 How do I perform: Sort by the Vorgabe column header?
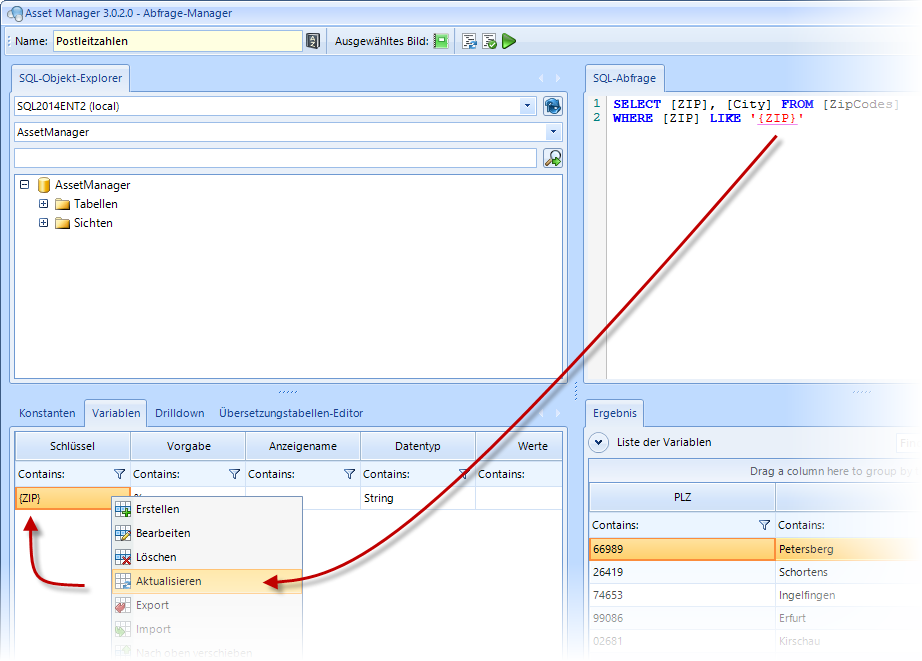188,446
